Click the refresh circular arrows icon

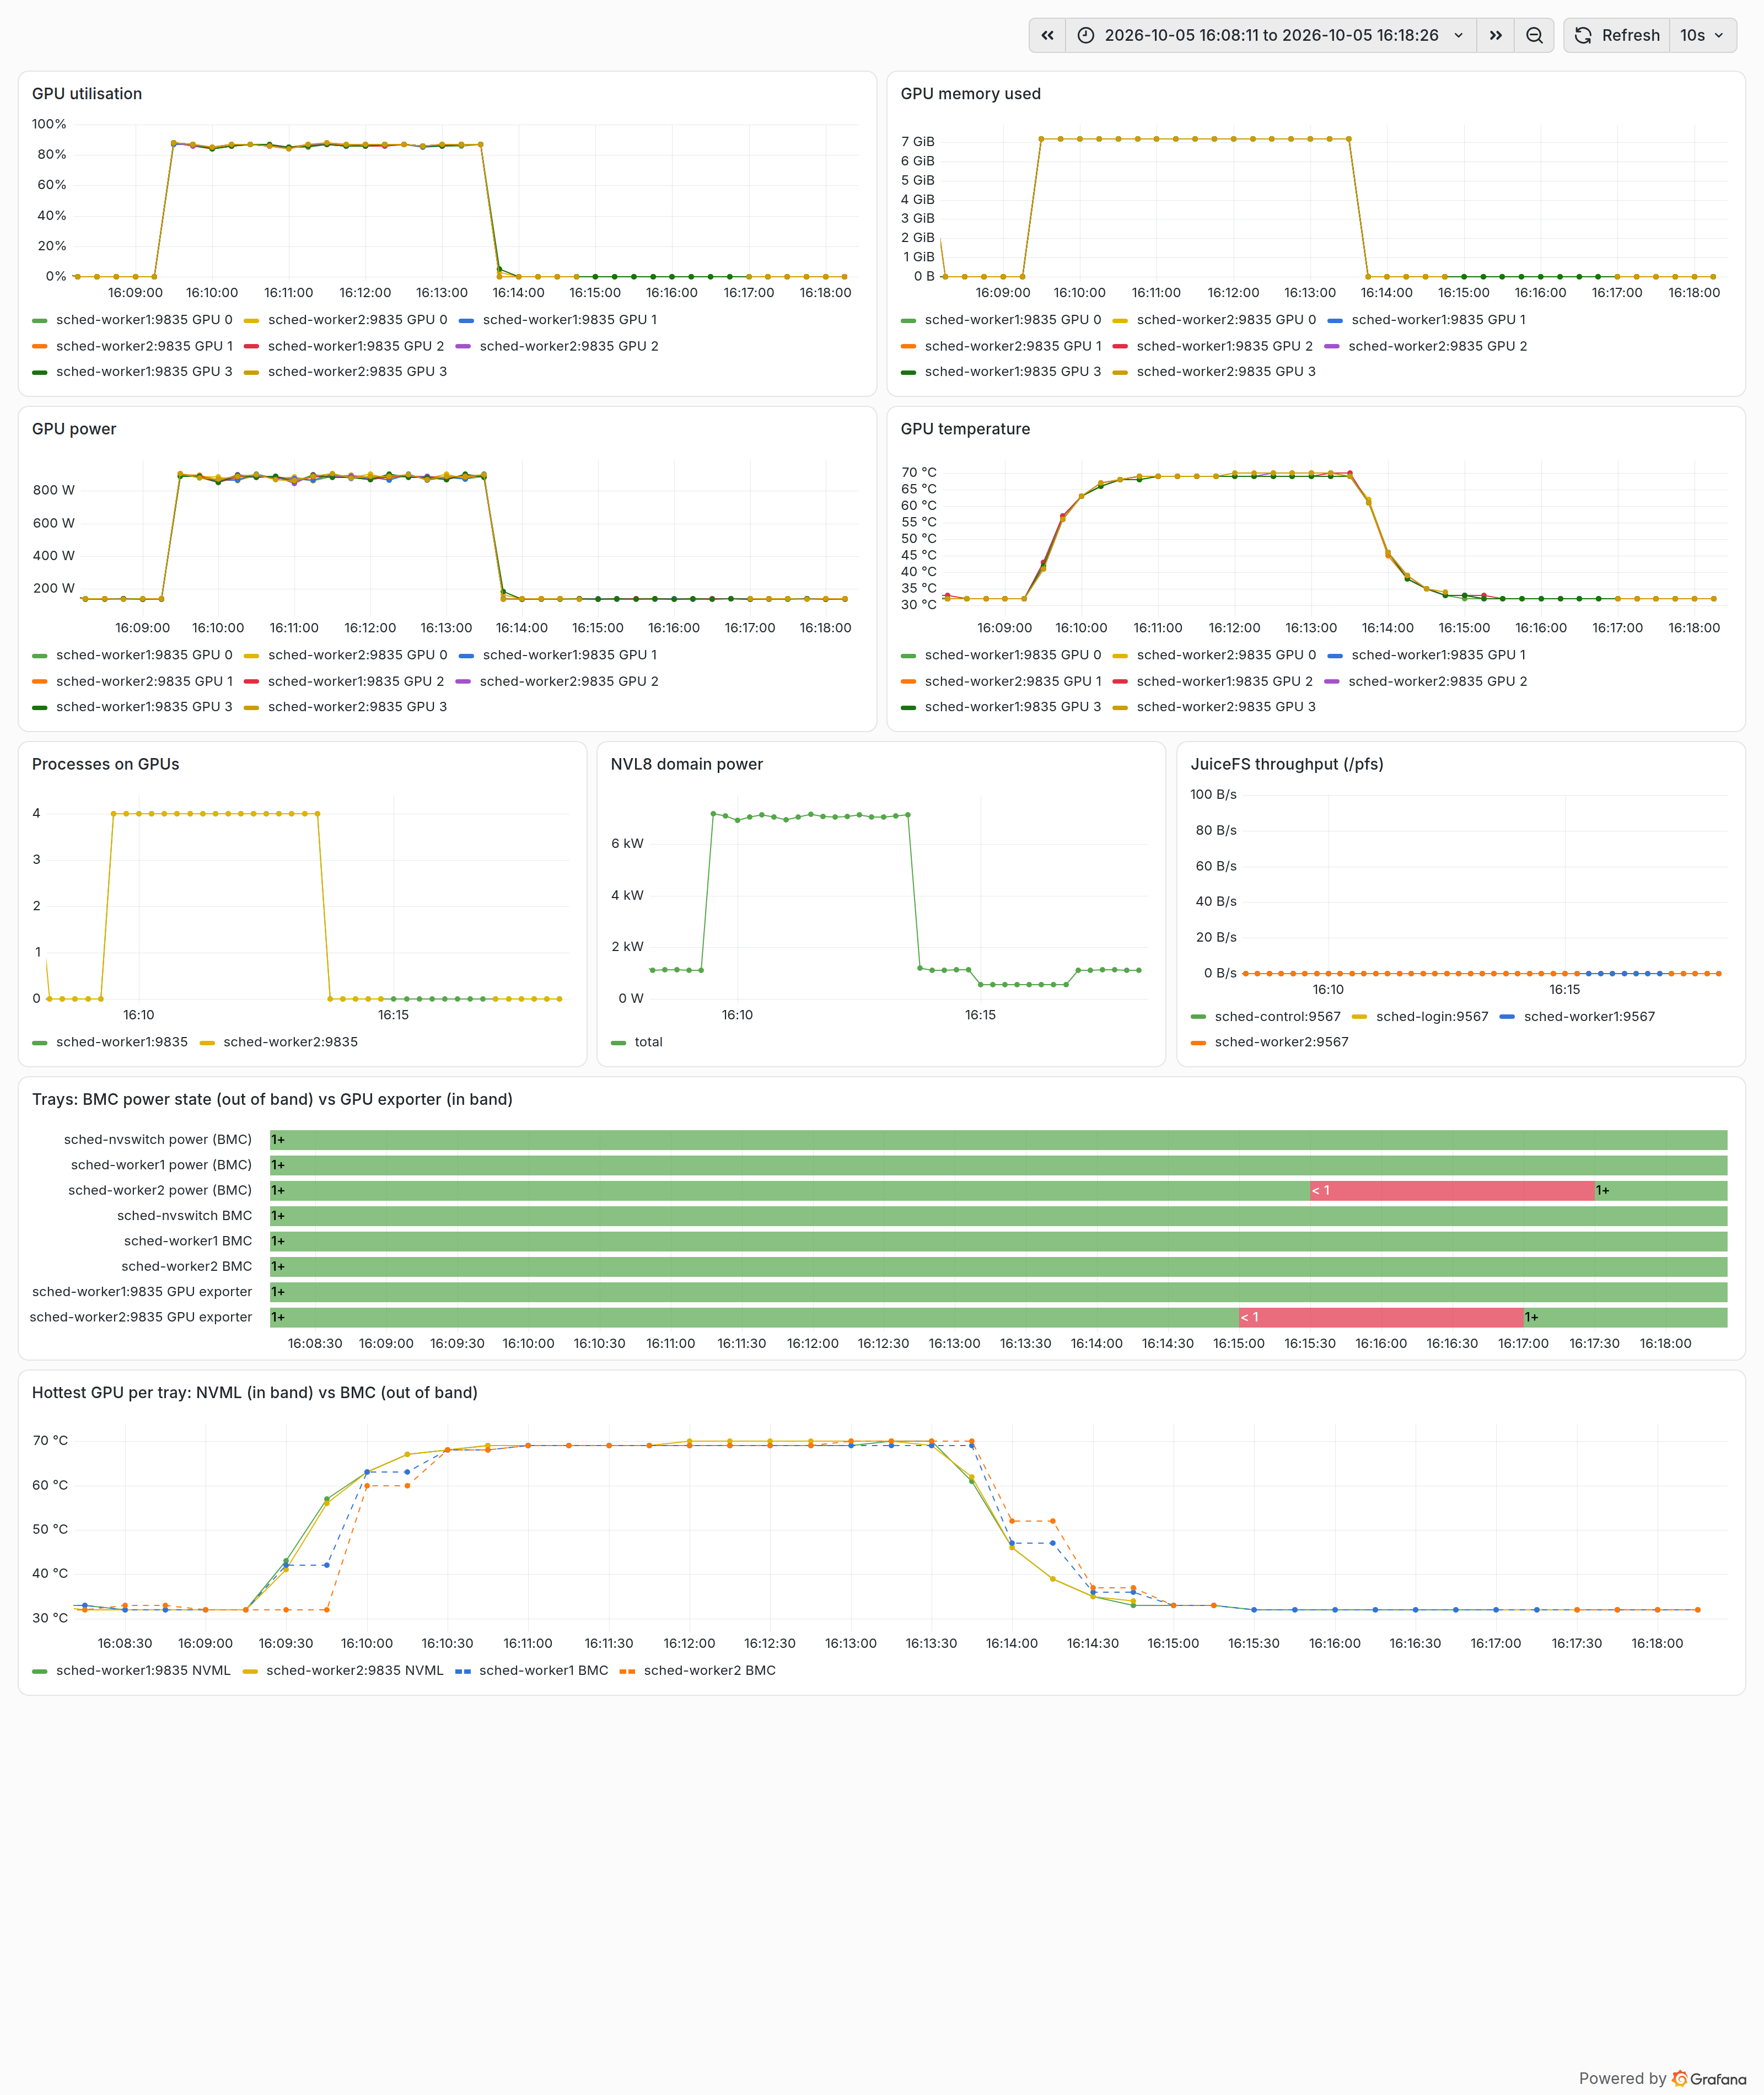click(x=1583, y=35)
